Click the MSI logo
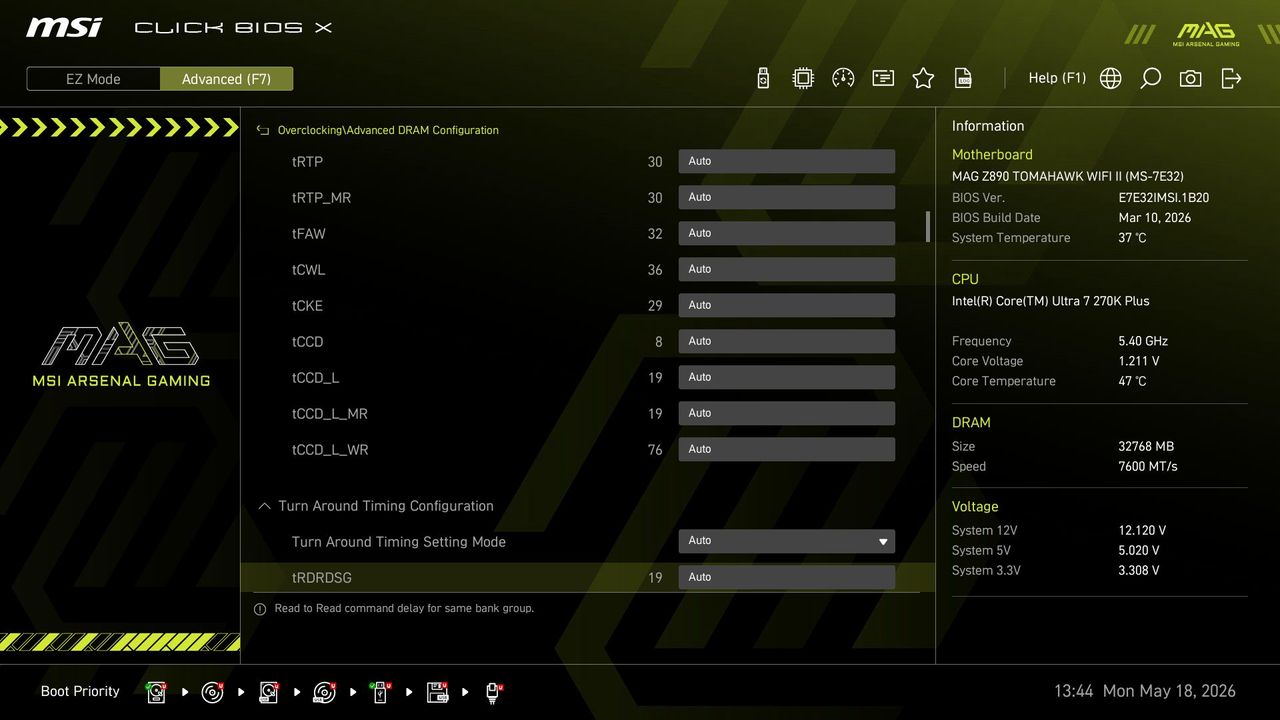This screenshot has height=720, width=1280. click(64, 27)
